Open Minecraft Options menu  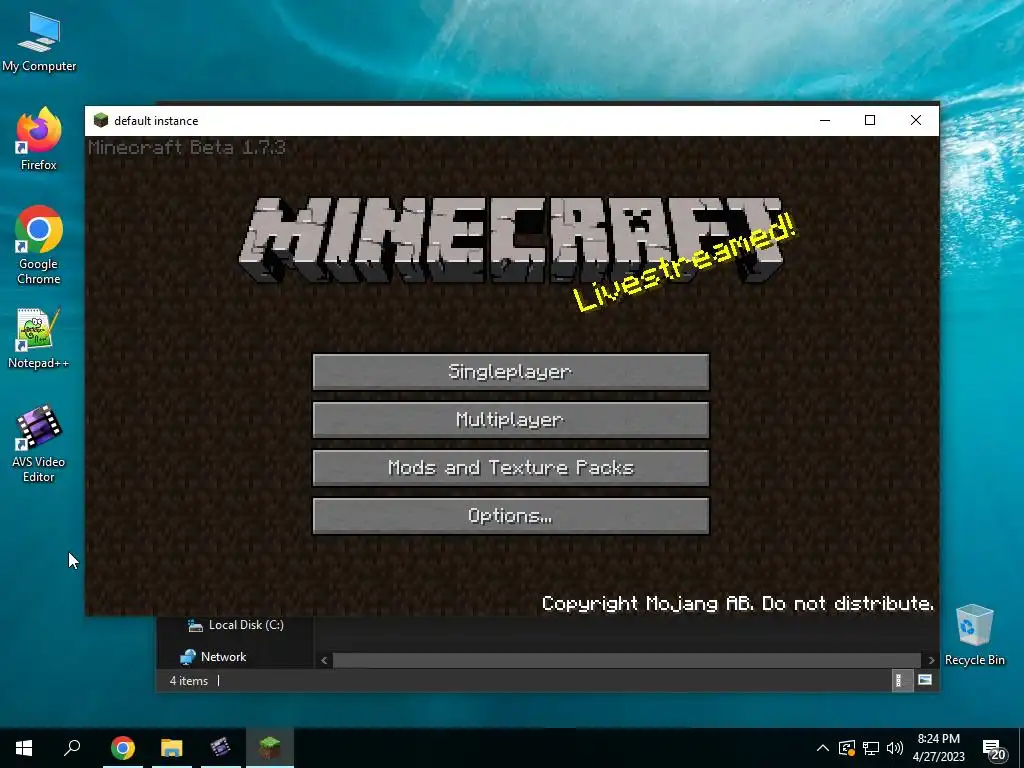511,516
